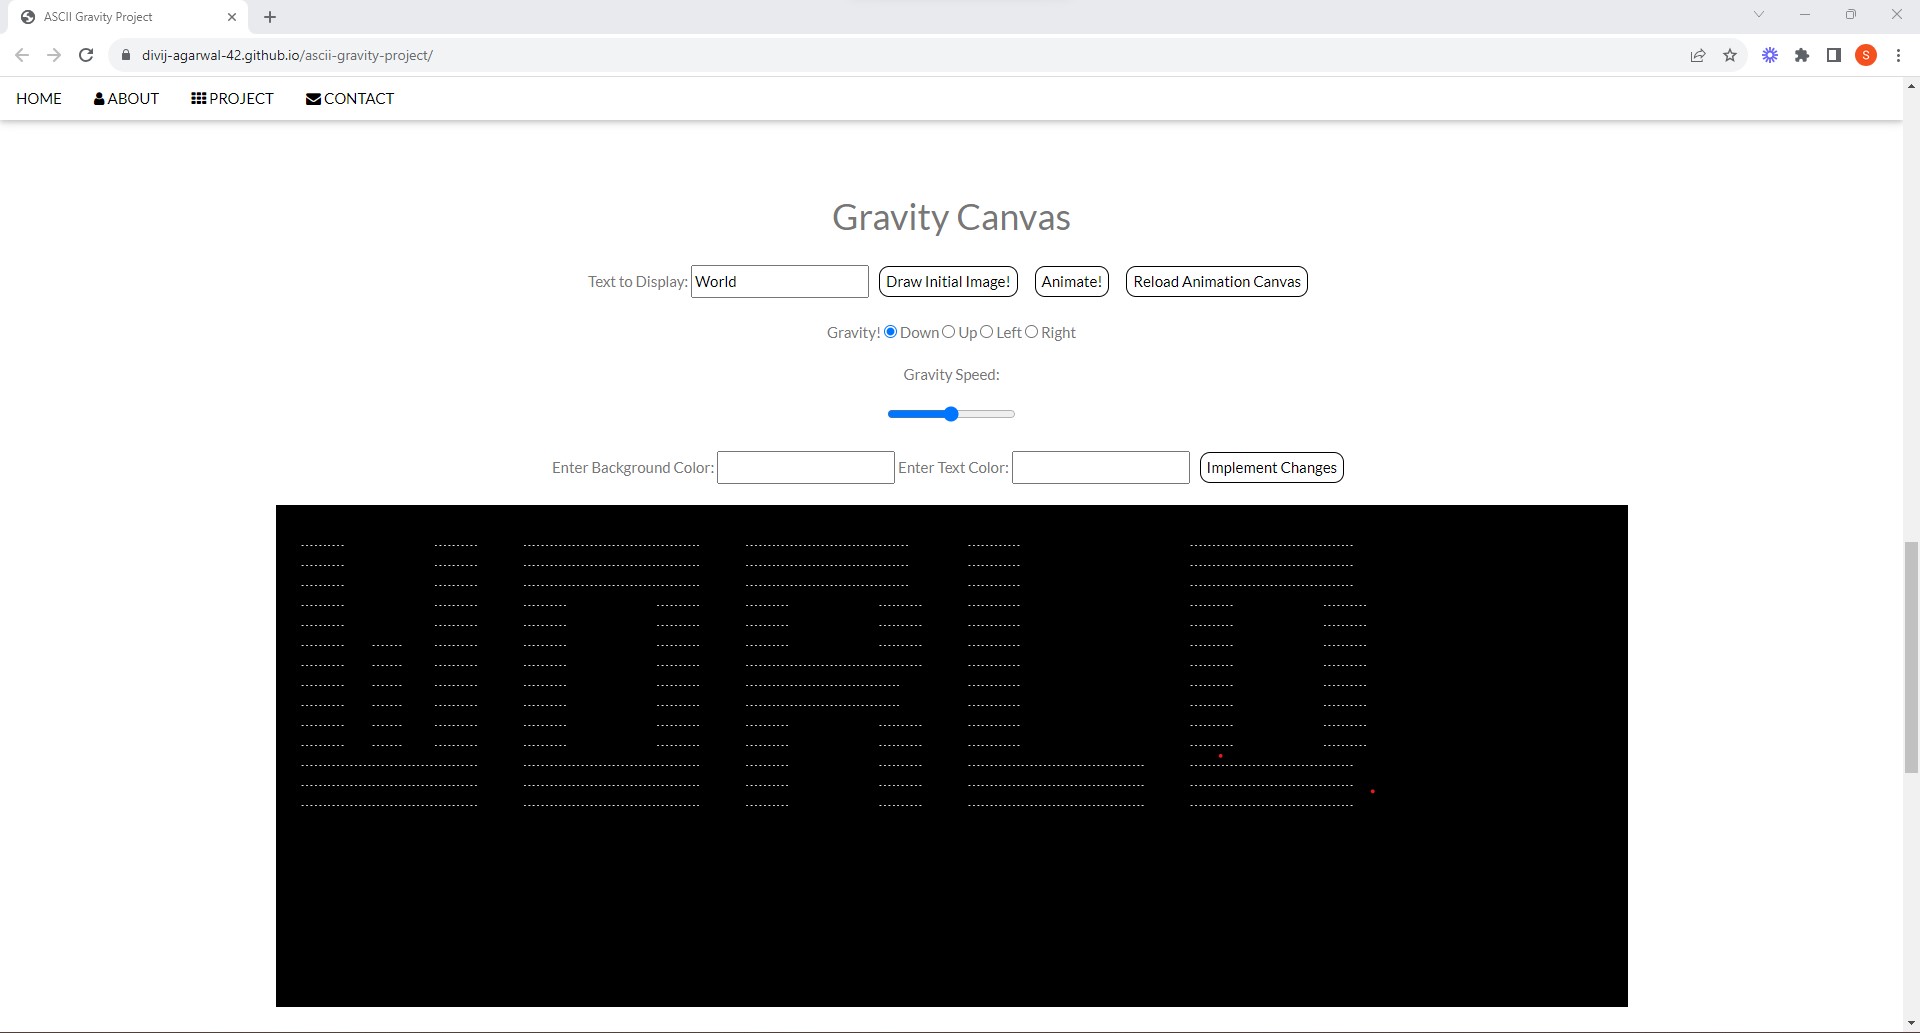
Task: Reload the page with the refresh icon
Action: click(86, 55)
